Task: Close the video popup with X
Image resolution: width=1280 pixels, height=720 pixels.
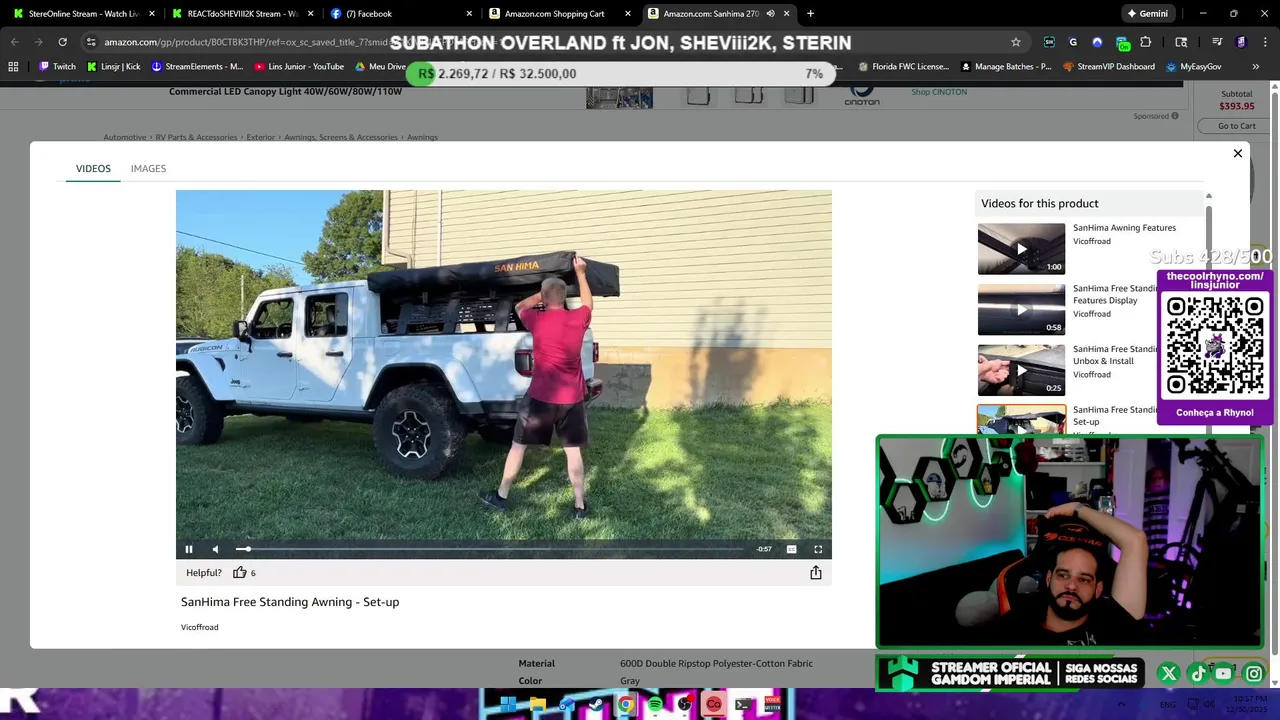Action: 1238,154
